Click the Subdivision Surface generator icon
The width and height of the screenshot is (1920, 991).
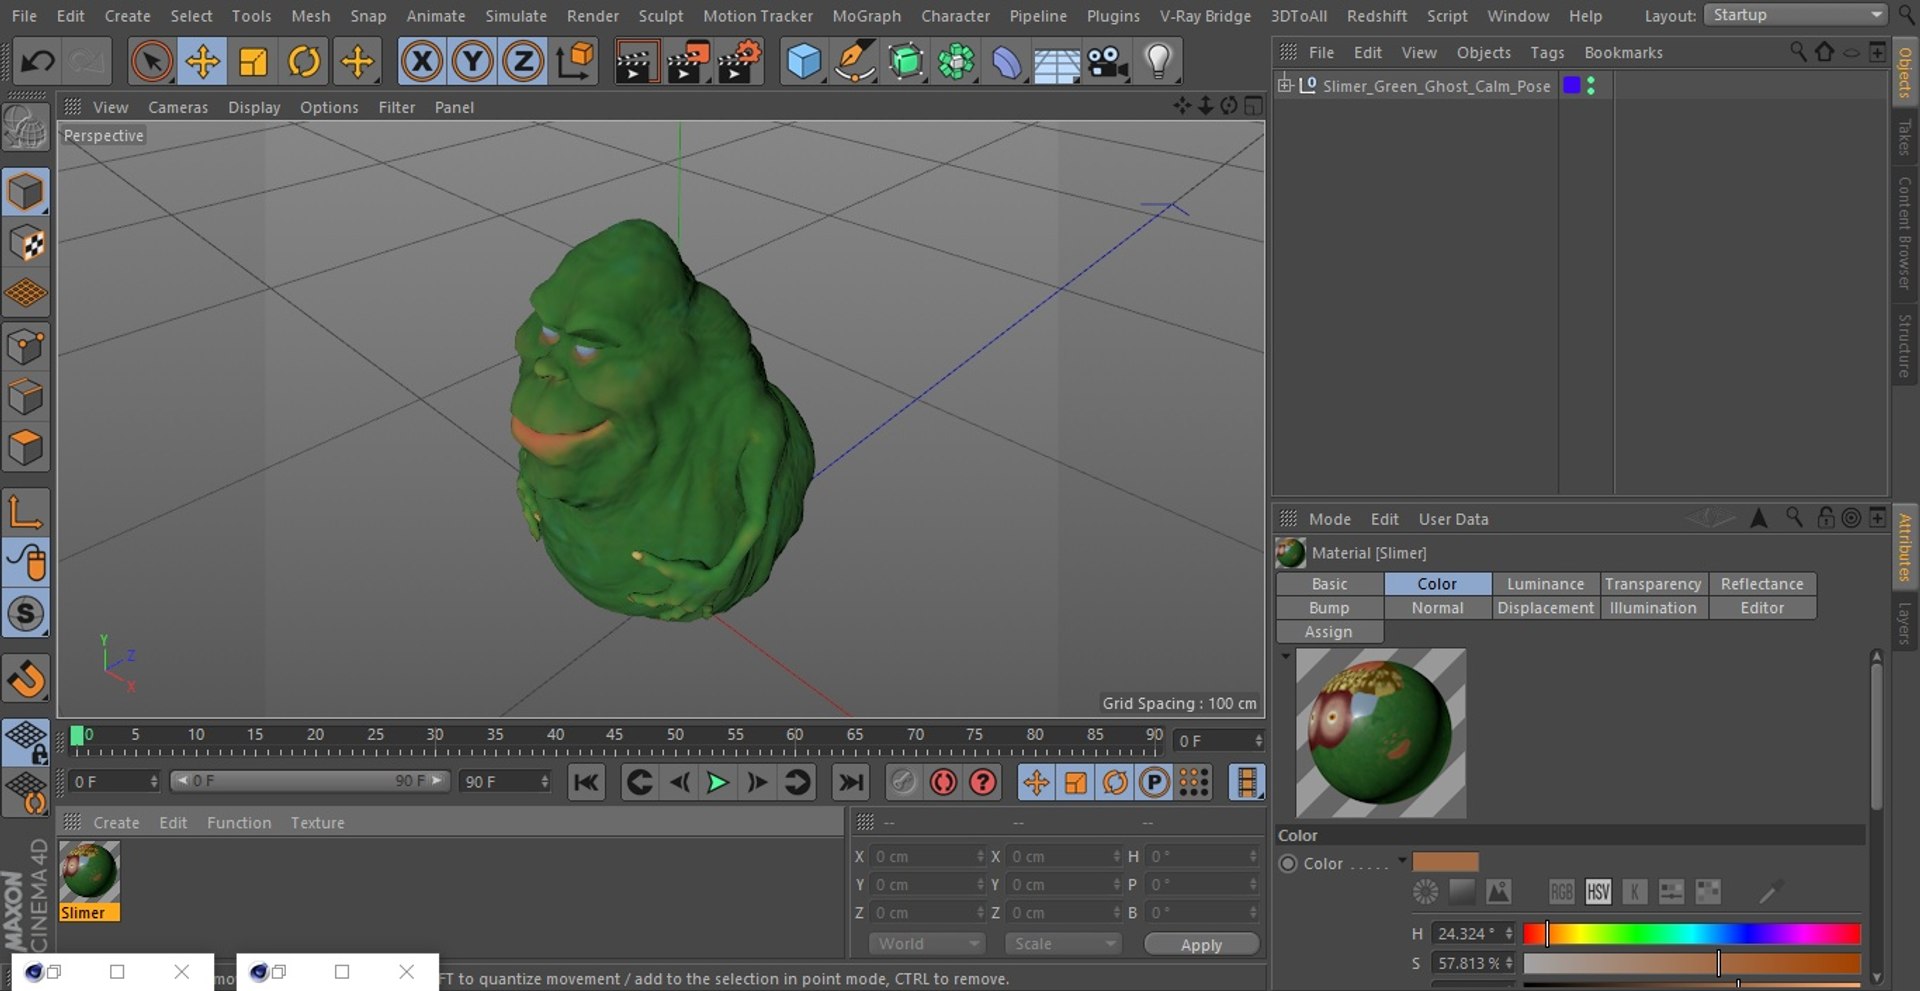[906, 62]
